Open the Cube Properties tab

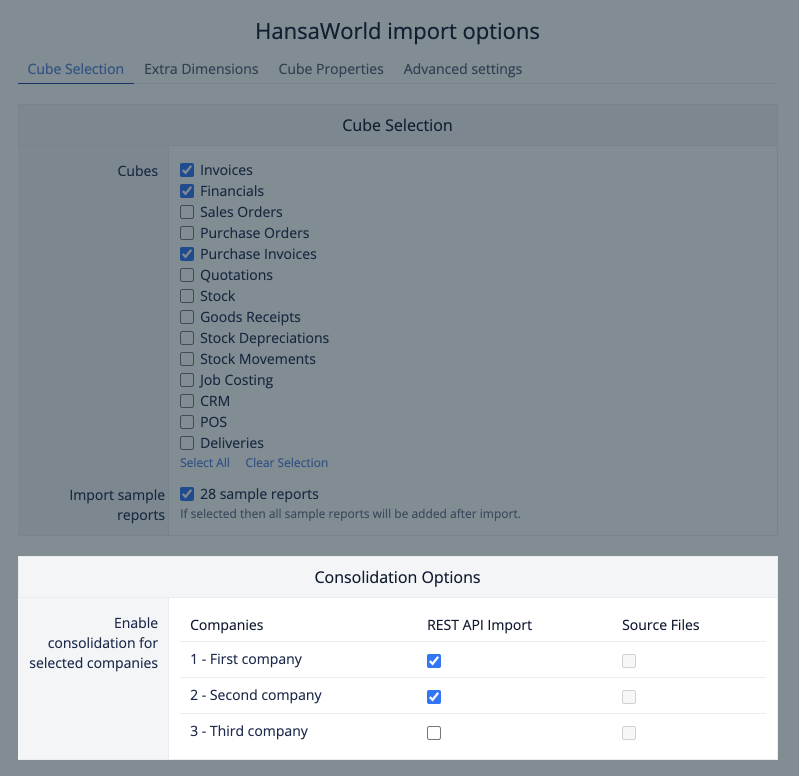click(331, 69)
